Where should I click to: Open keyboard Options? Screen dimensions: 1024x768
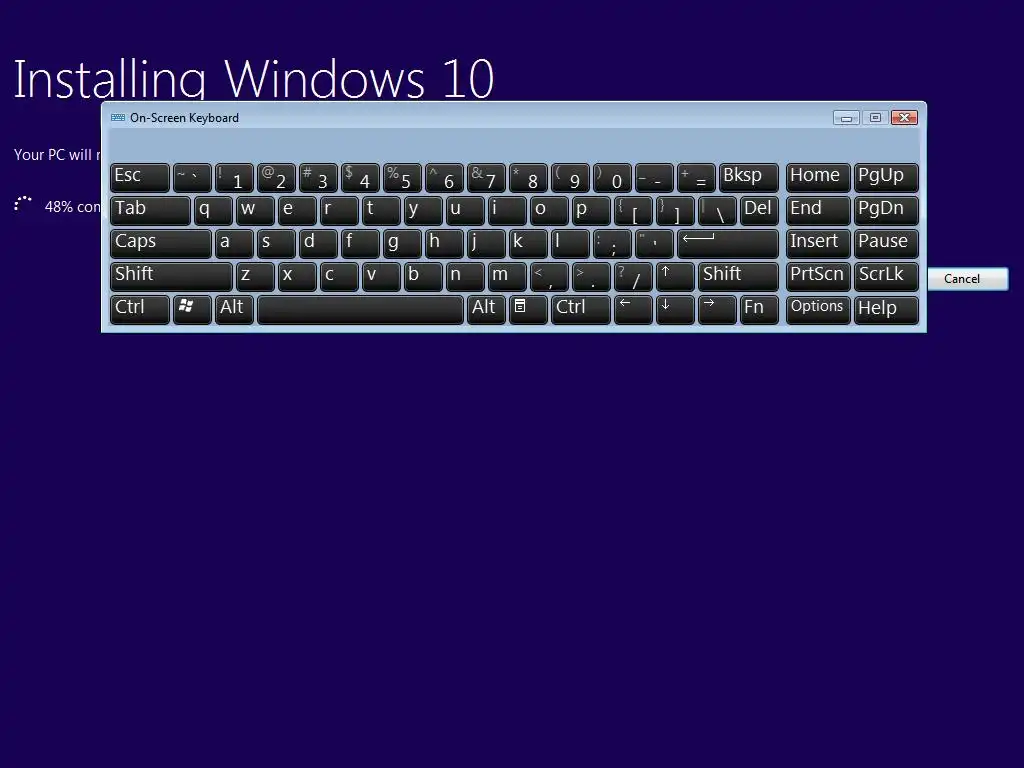818,309
